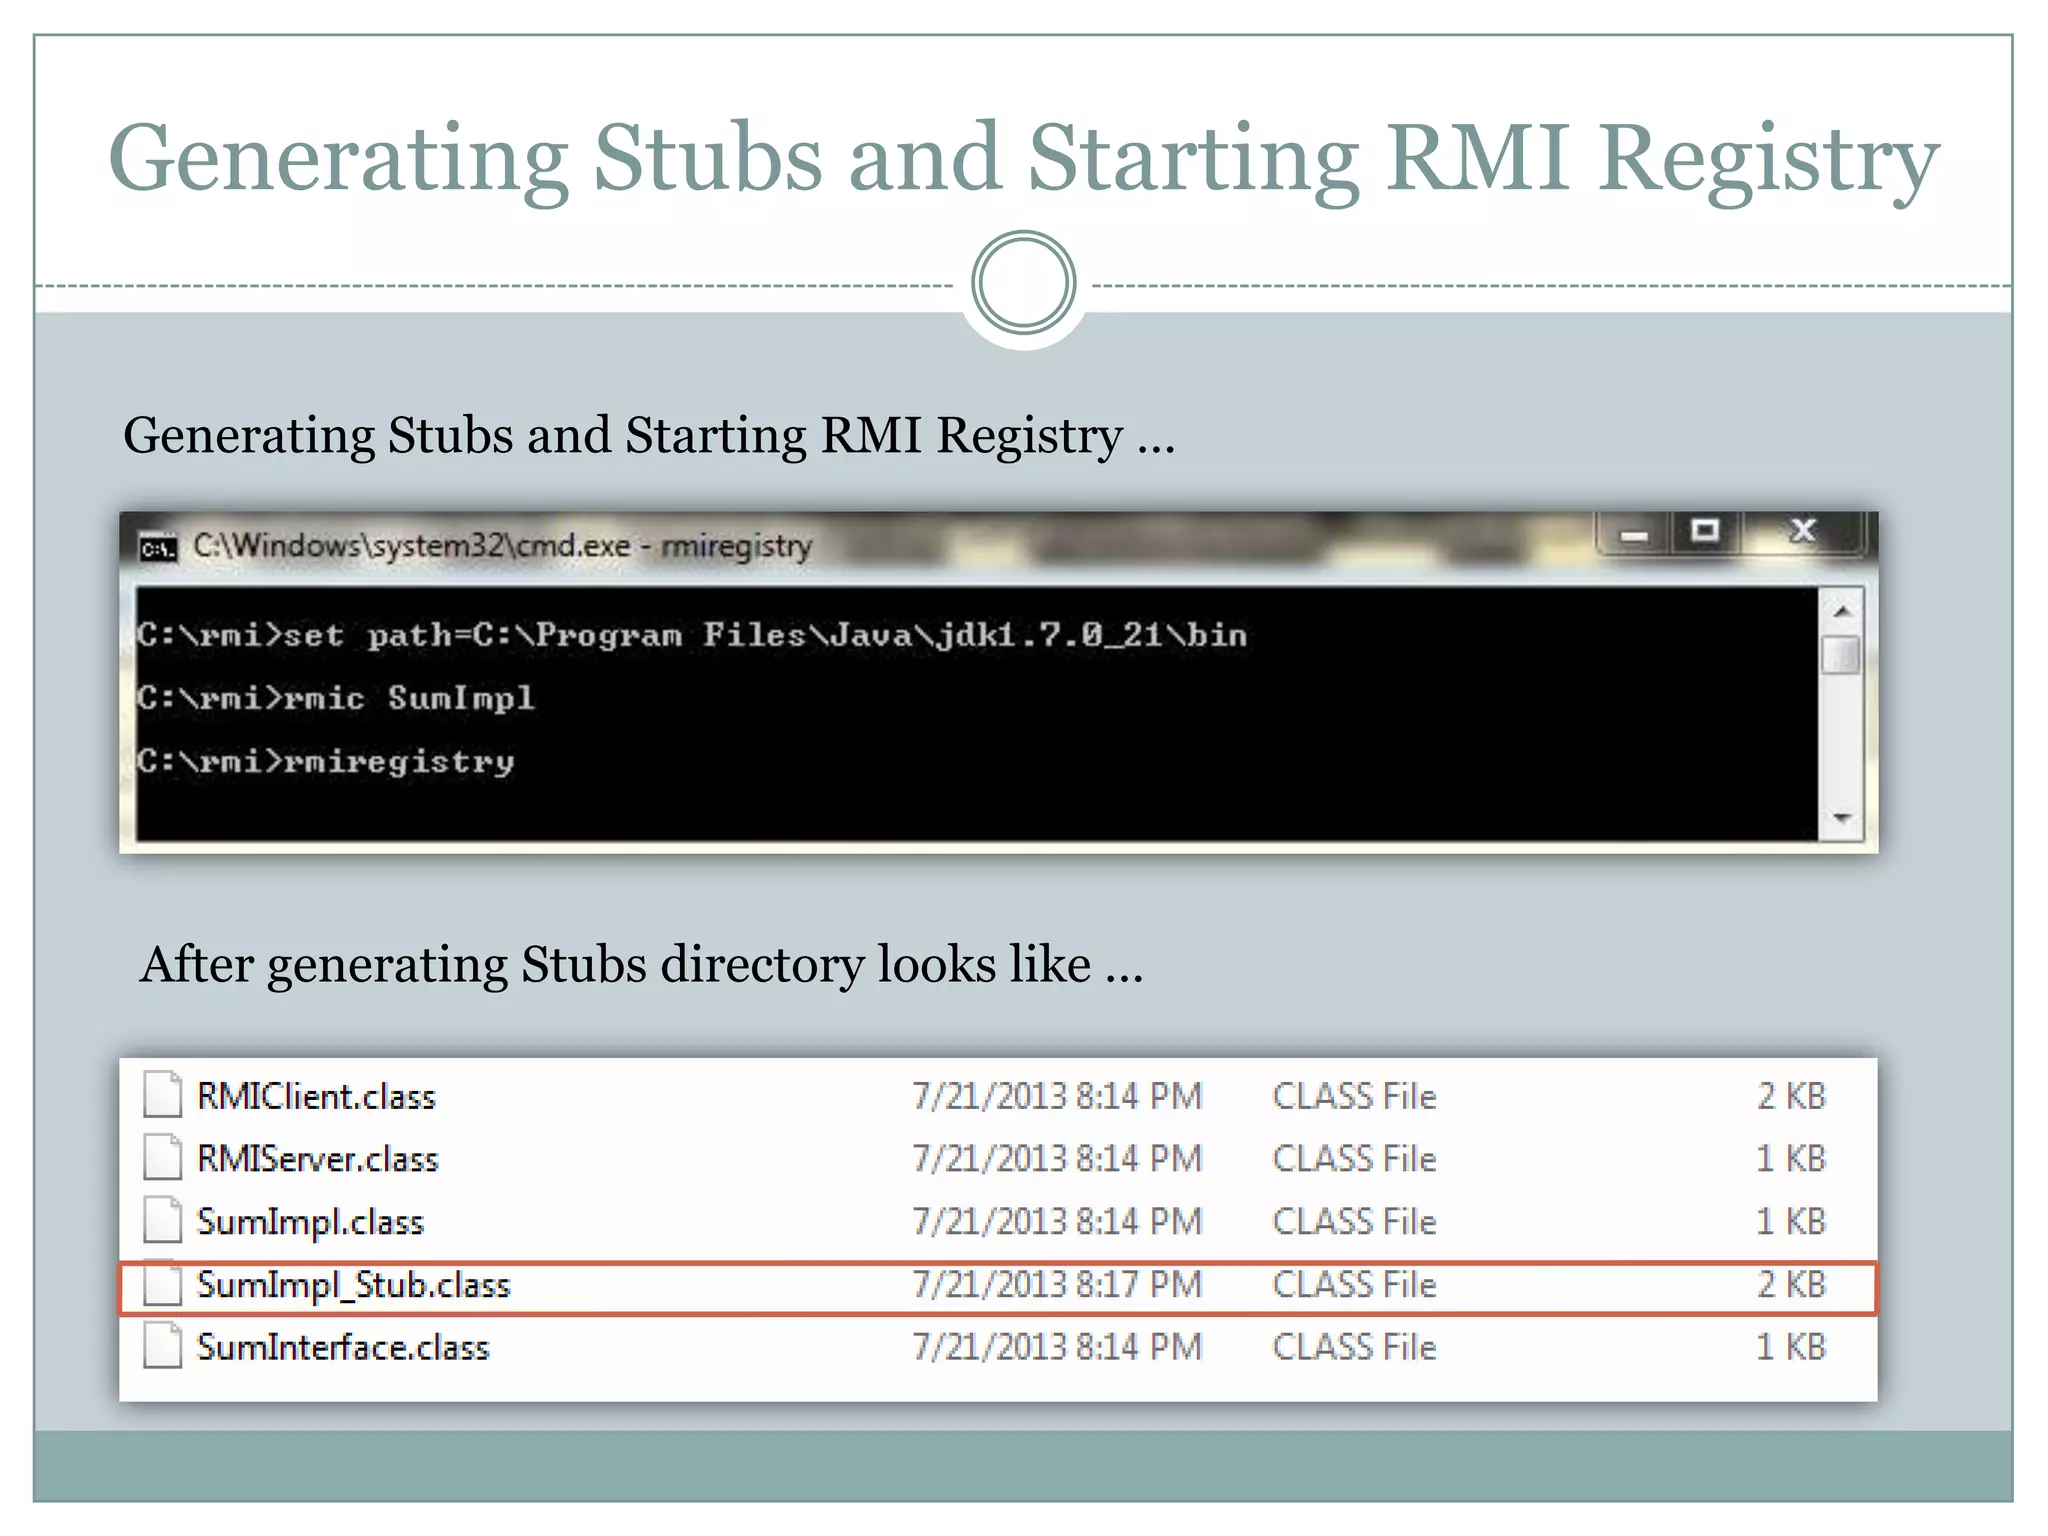Click the date of SumImpl_Stub.class, 8:17 PM
Viewport: 2048px width, 1536px height.
point(1057,1284)
